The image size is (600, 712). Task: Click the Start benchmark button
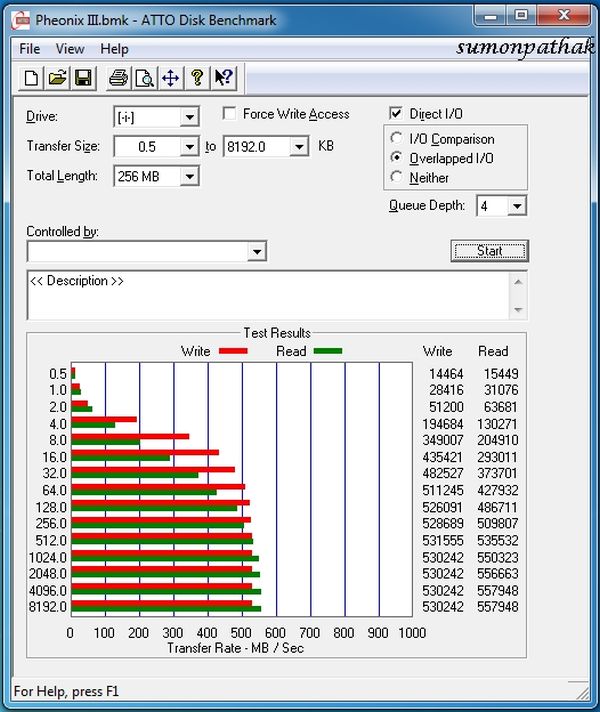[490, 251]
